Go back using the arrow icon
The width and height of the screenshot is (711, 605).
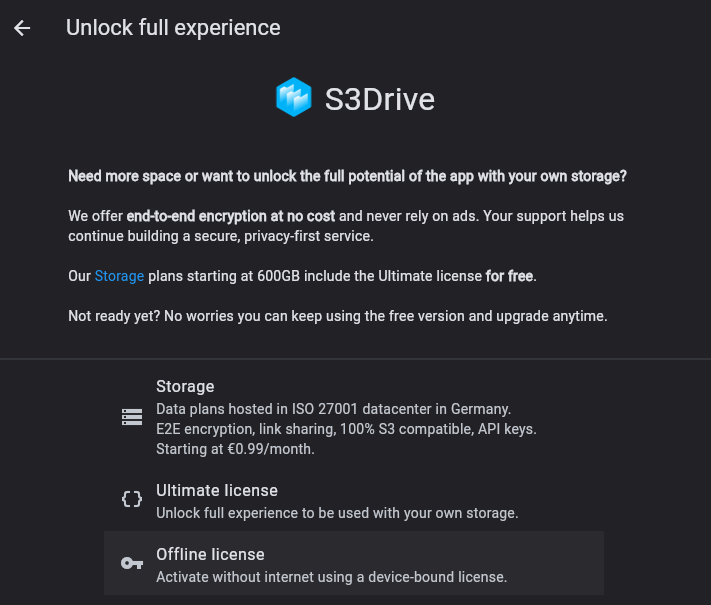coord(22,28)
